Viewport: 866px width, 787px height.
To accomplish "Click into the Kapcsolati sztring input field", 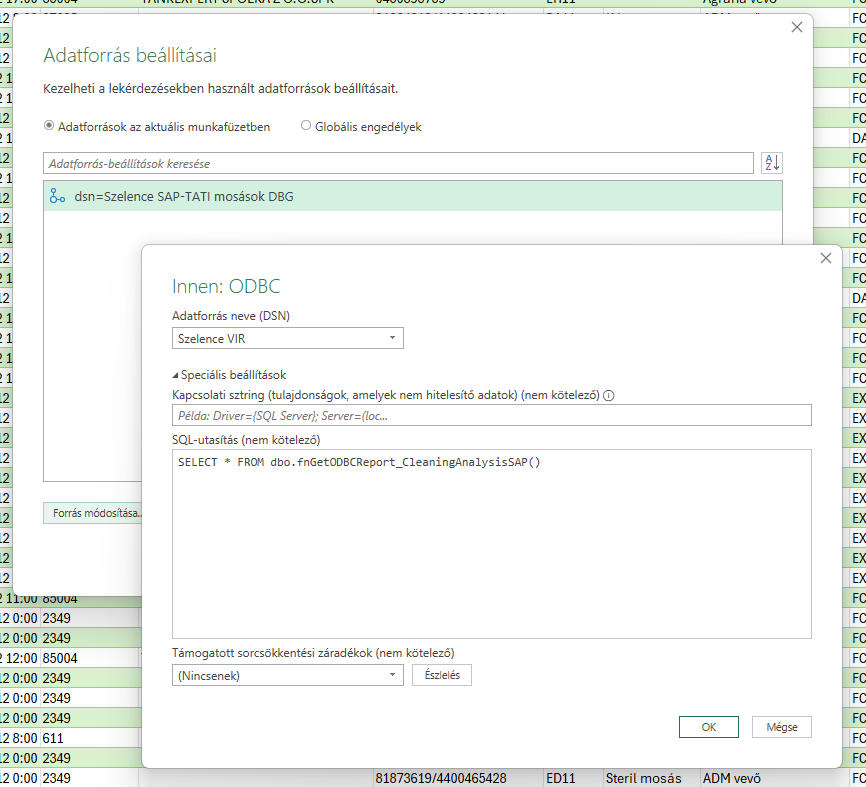I will pyautogui.click(x=491, y=416).
